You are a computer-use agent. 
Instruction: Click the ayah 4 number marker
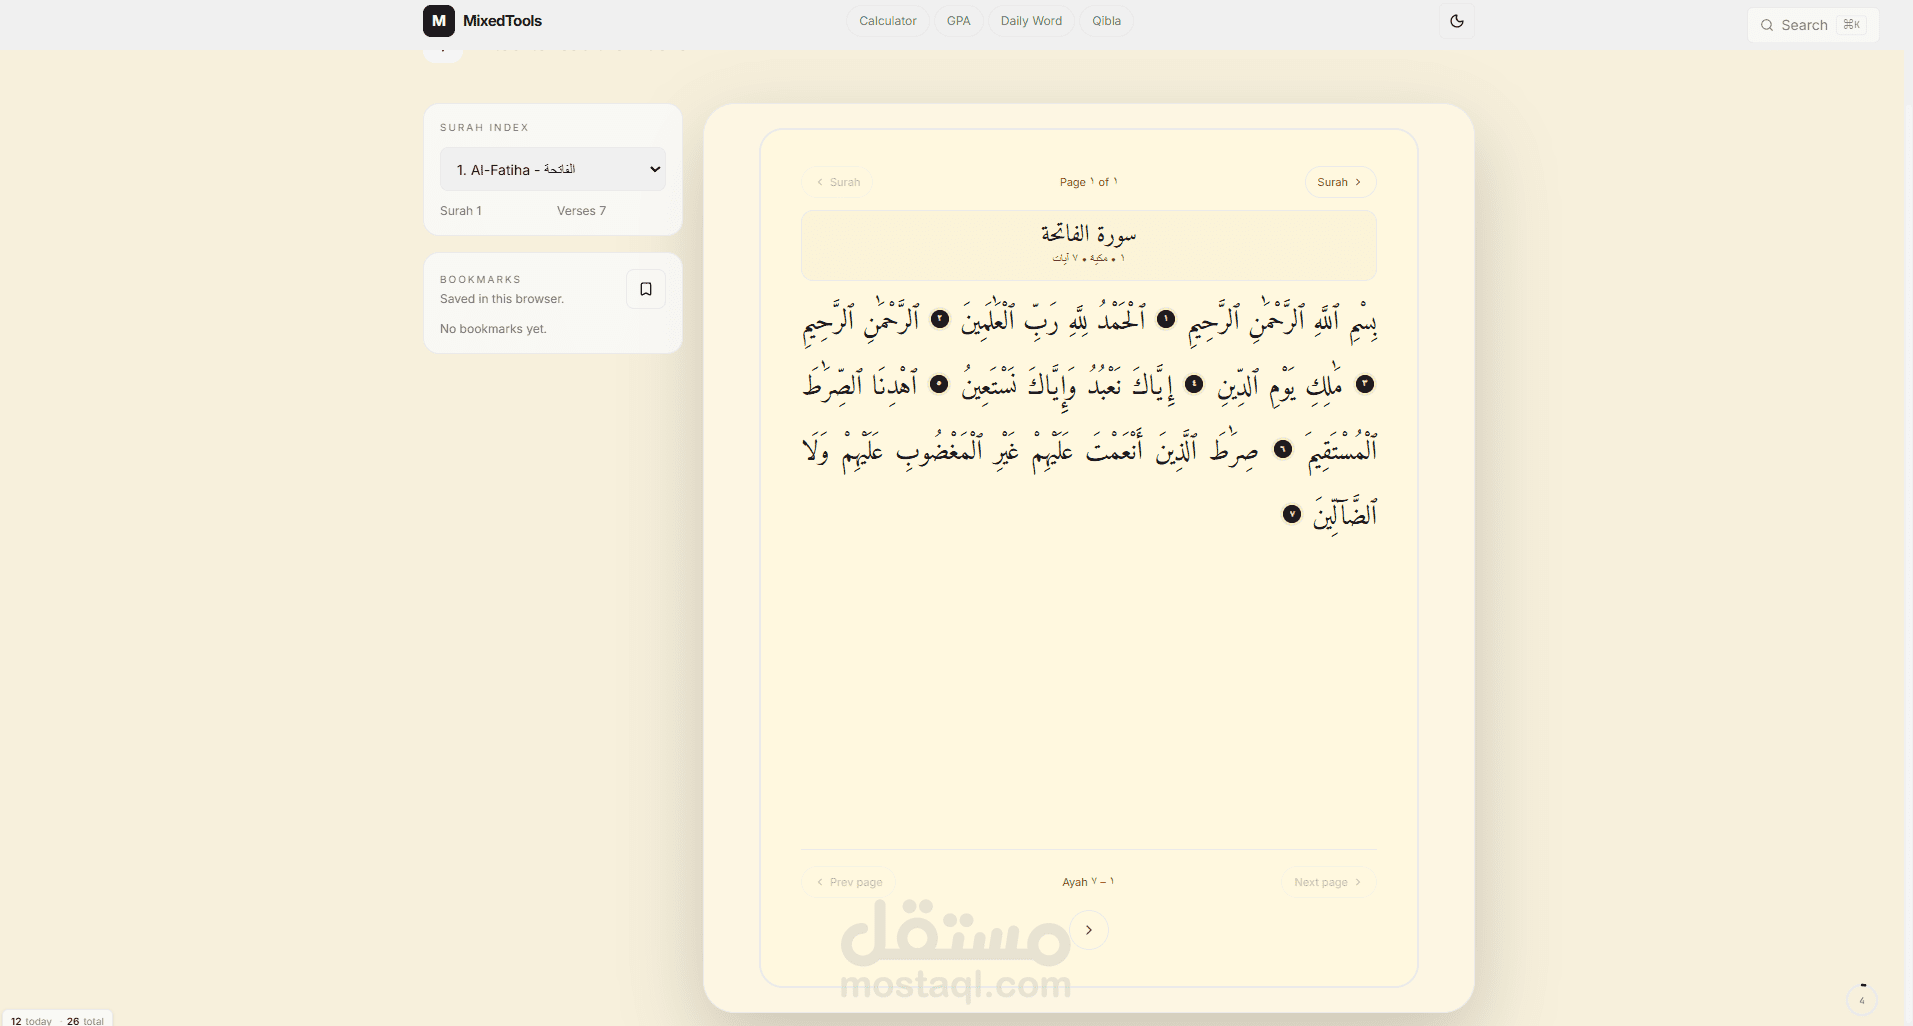1194,384
